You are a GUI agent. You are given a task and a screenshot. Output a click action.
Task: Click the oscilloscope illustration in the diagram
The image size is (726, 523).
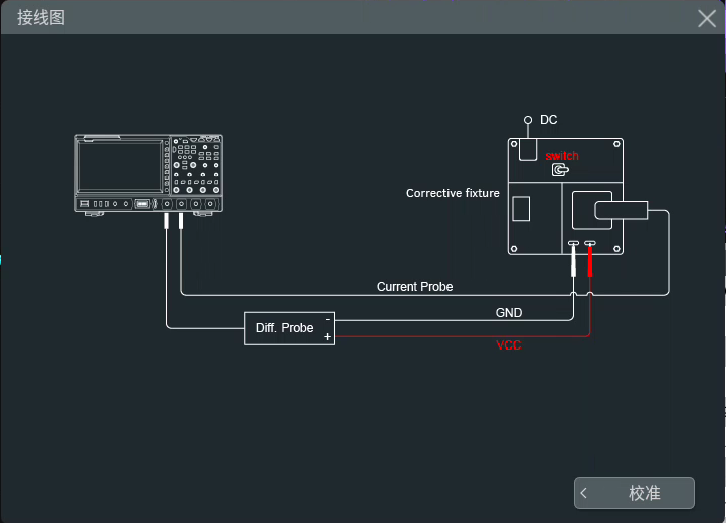pyautogui.click(x=149, y=175)
